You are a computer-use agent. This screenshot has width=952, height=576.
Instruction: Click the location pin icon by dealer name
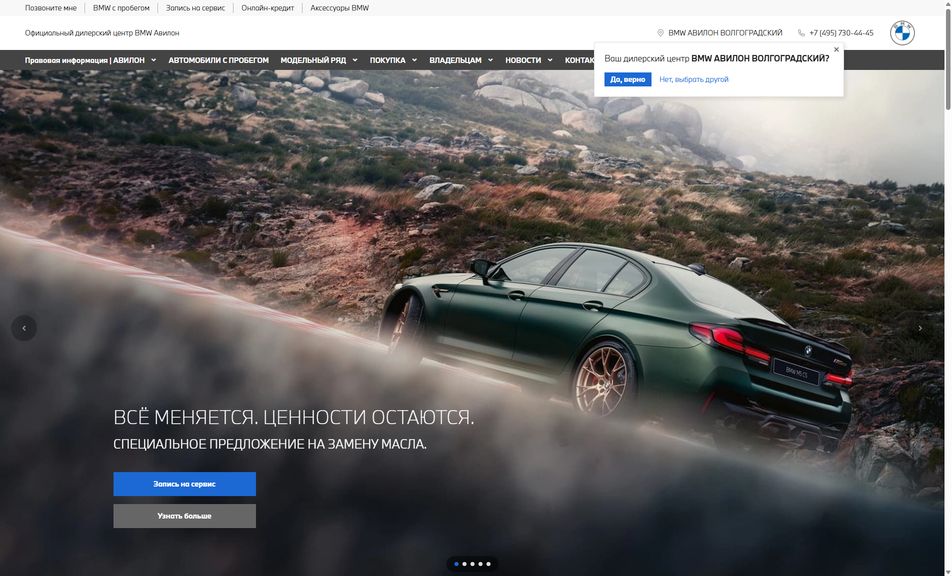pos(660,33)
